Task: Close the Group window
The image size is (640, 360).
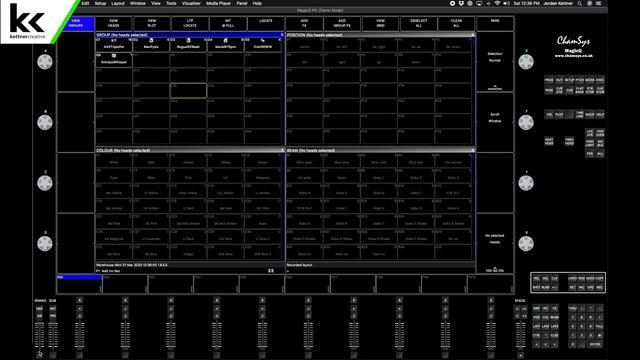Action: pos(281,35)
